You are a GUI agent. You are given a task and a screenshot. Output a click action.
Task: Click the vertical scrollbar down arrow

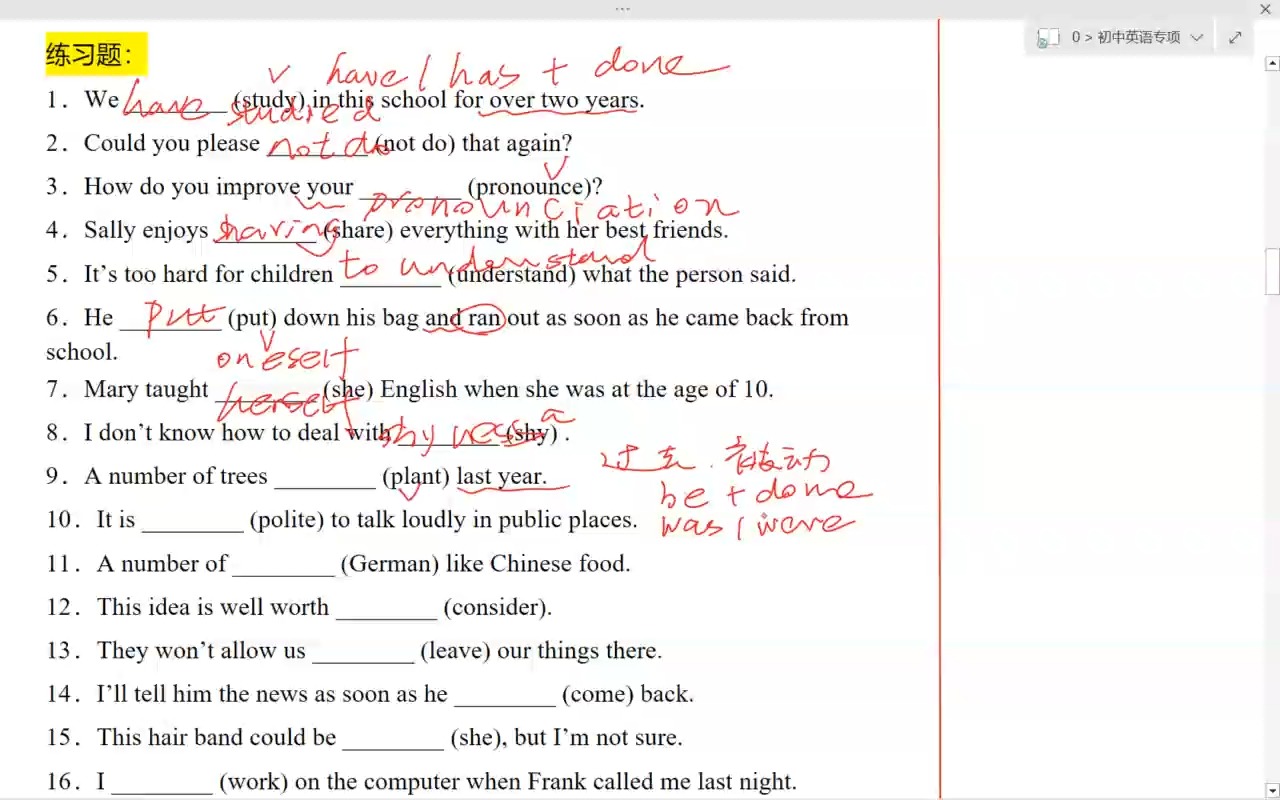tap(1272, 789)
